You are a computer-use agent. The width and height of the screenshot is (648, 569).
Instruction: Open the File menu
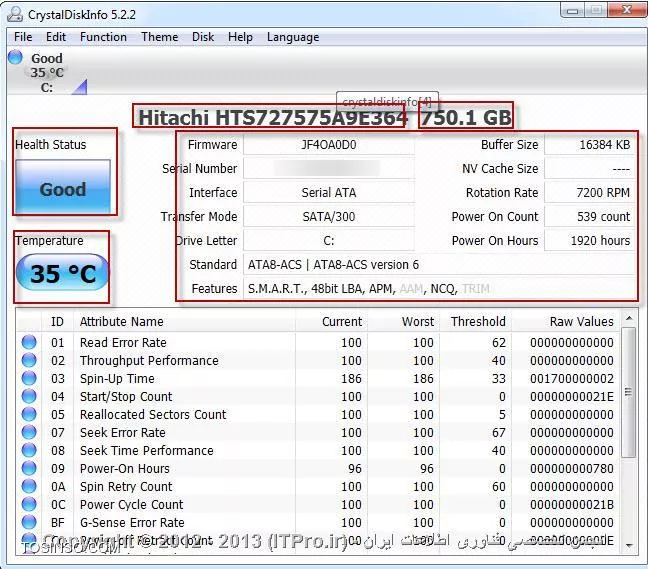coord(23,37)
